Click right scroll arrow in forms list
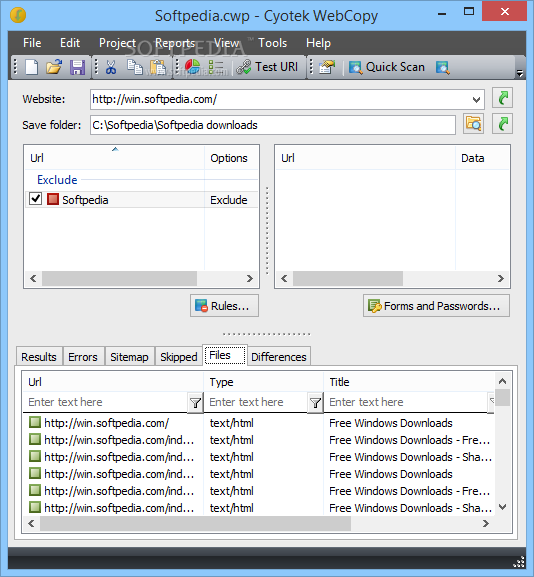 [x=501, y=278]
